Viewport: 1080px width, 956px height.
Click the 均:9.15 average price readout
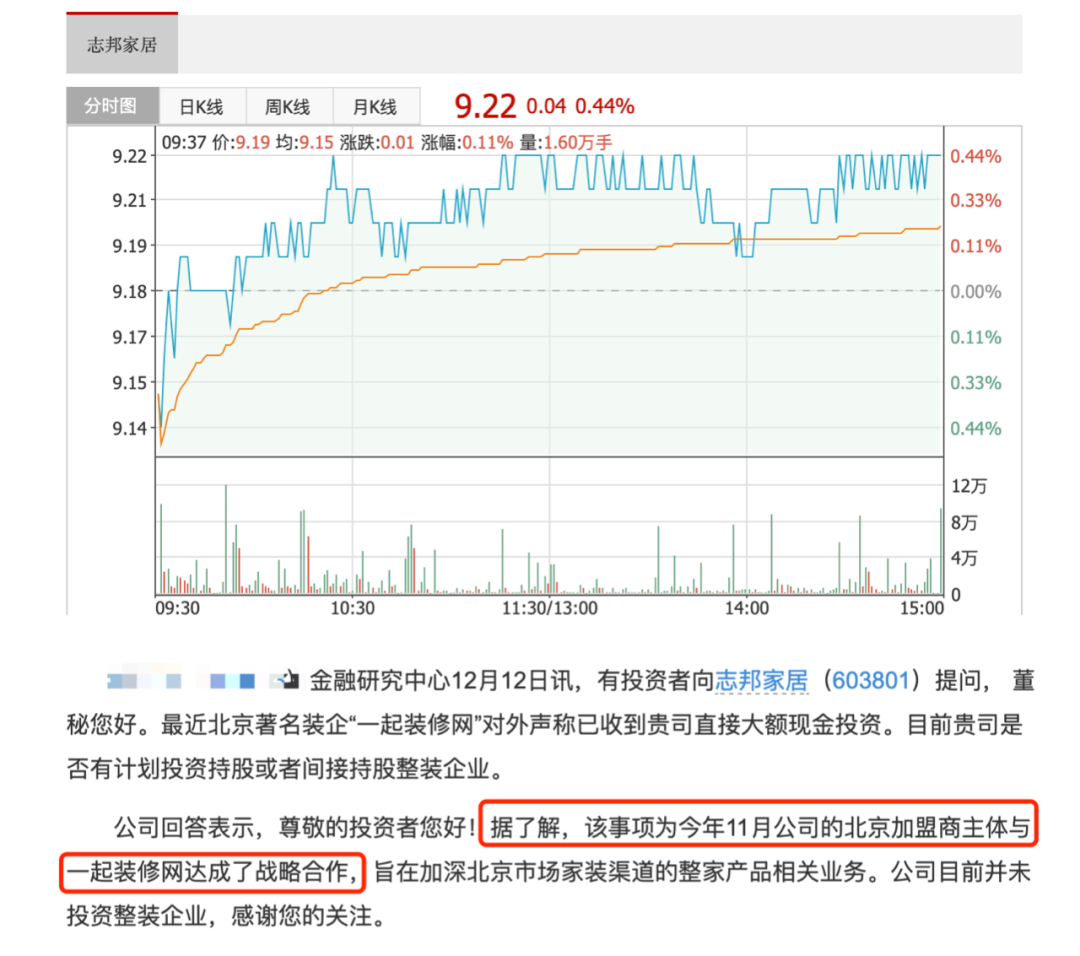[x=304, y=143]
